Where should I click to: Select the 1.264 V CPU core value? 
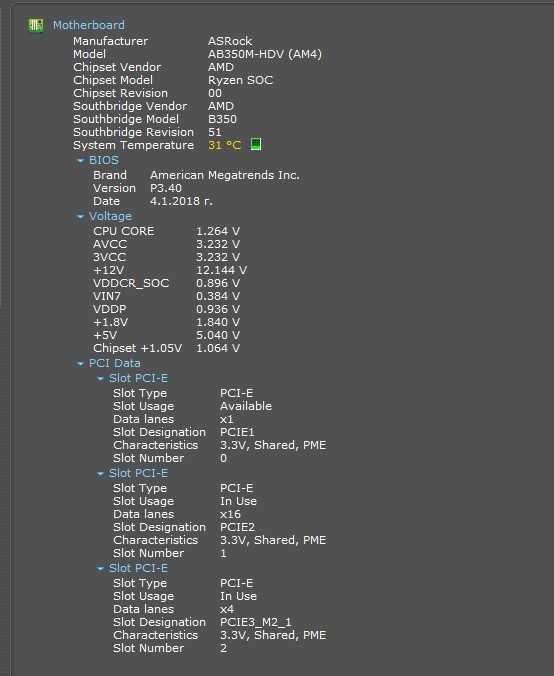(218, 231)
